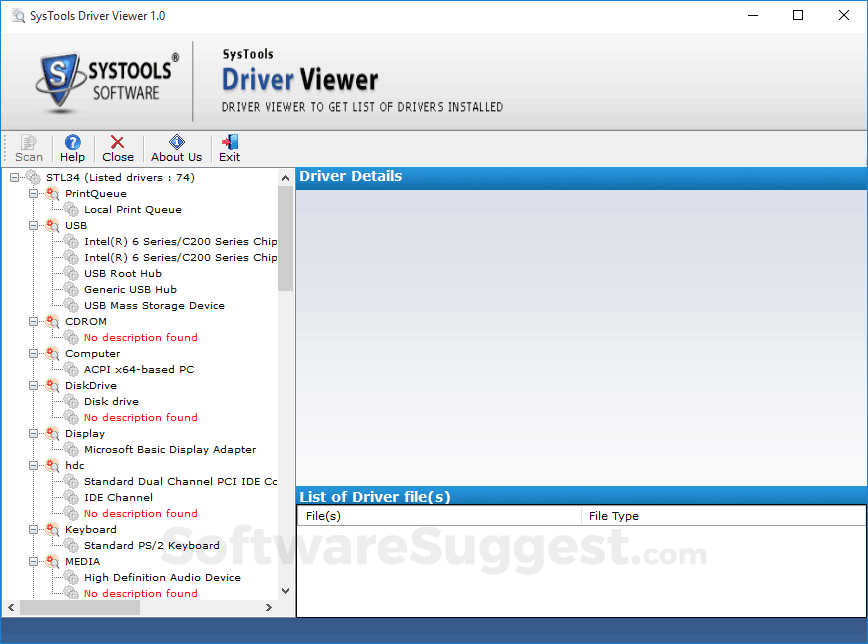Viewport: 868px width, 644px height.
Task: Click the gear icon beside Disk drive
Action: pyautogui.click(x=71, y=401)
